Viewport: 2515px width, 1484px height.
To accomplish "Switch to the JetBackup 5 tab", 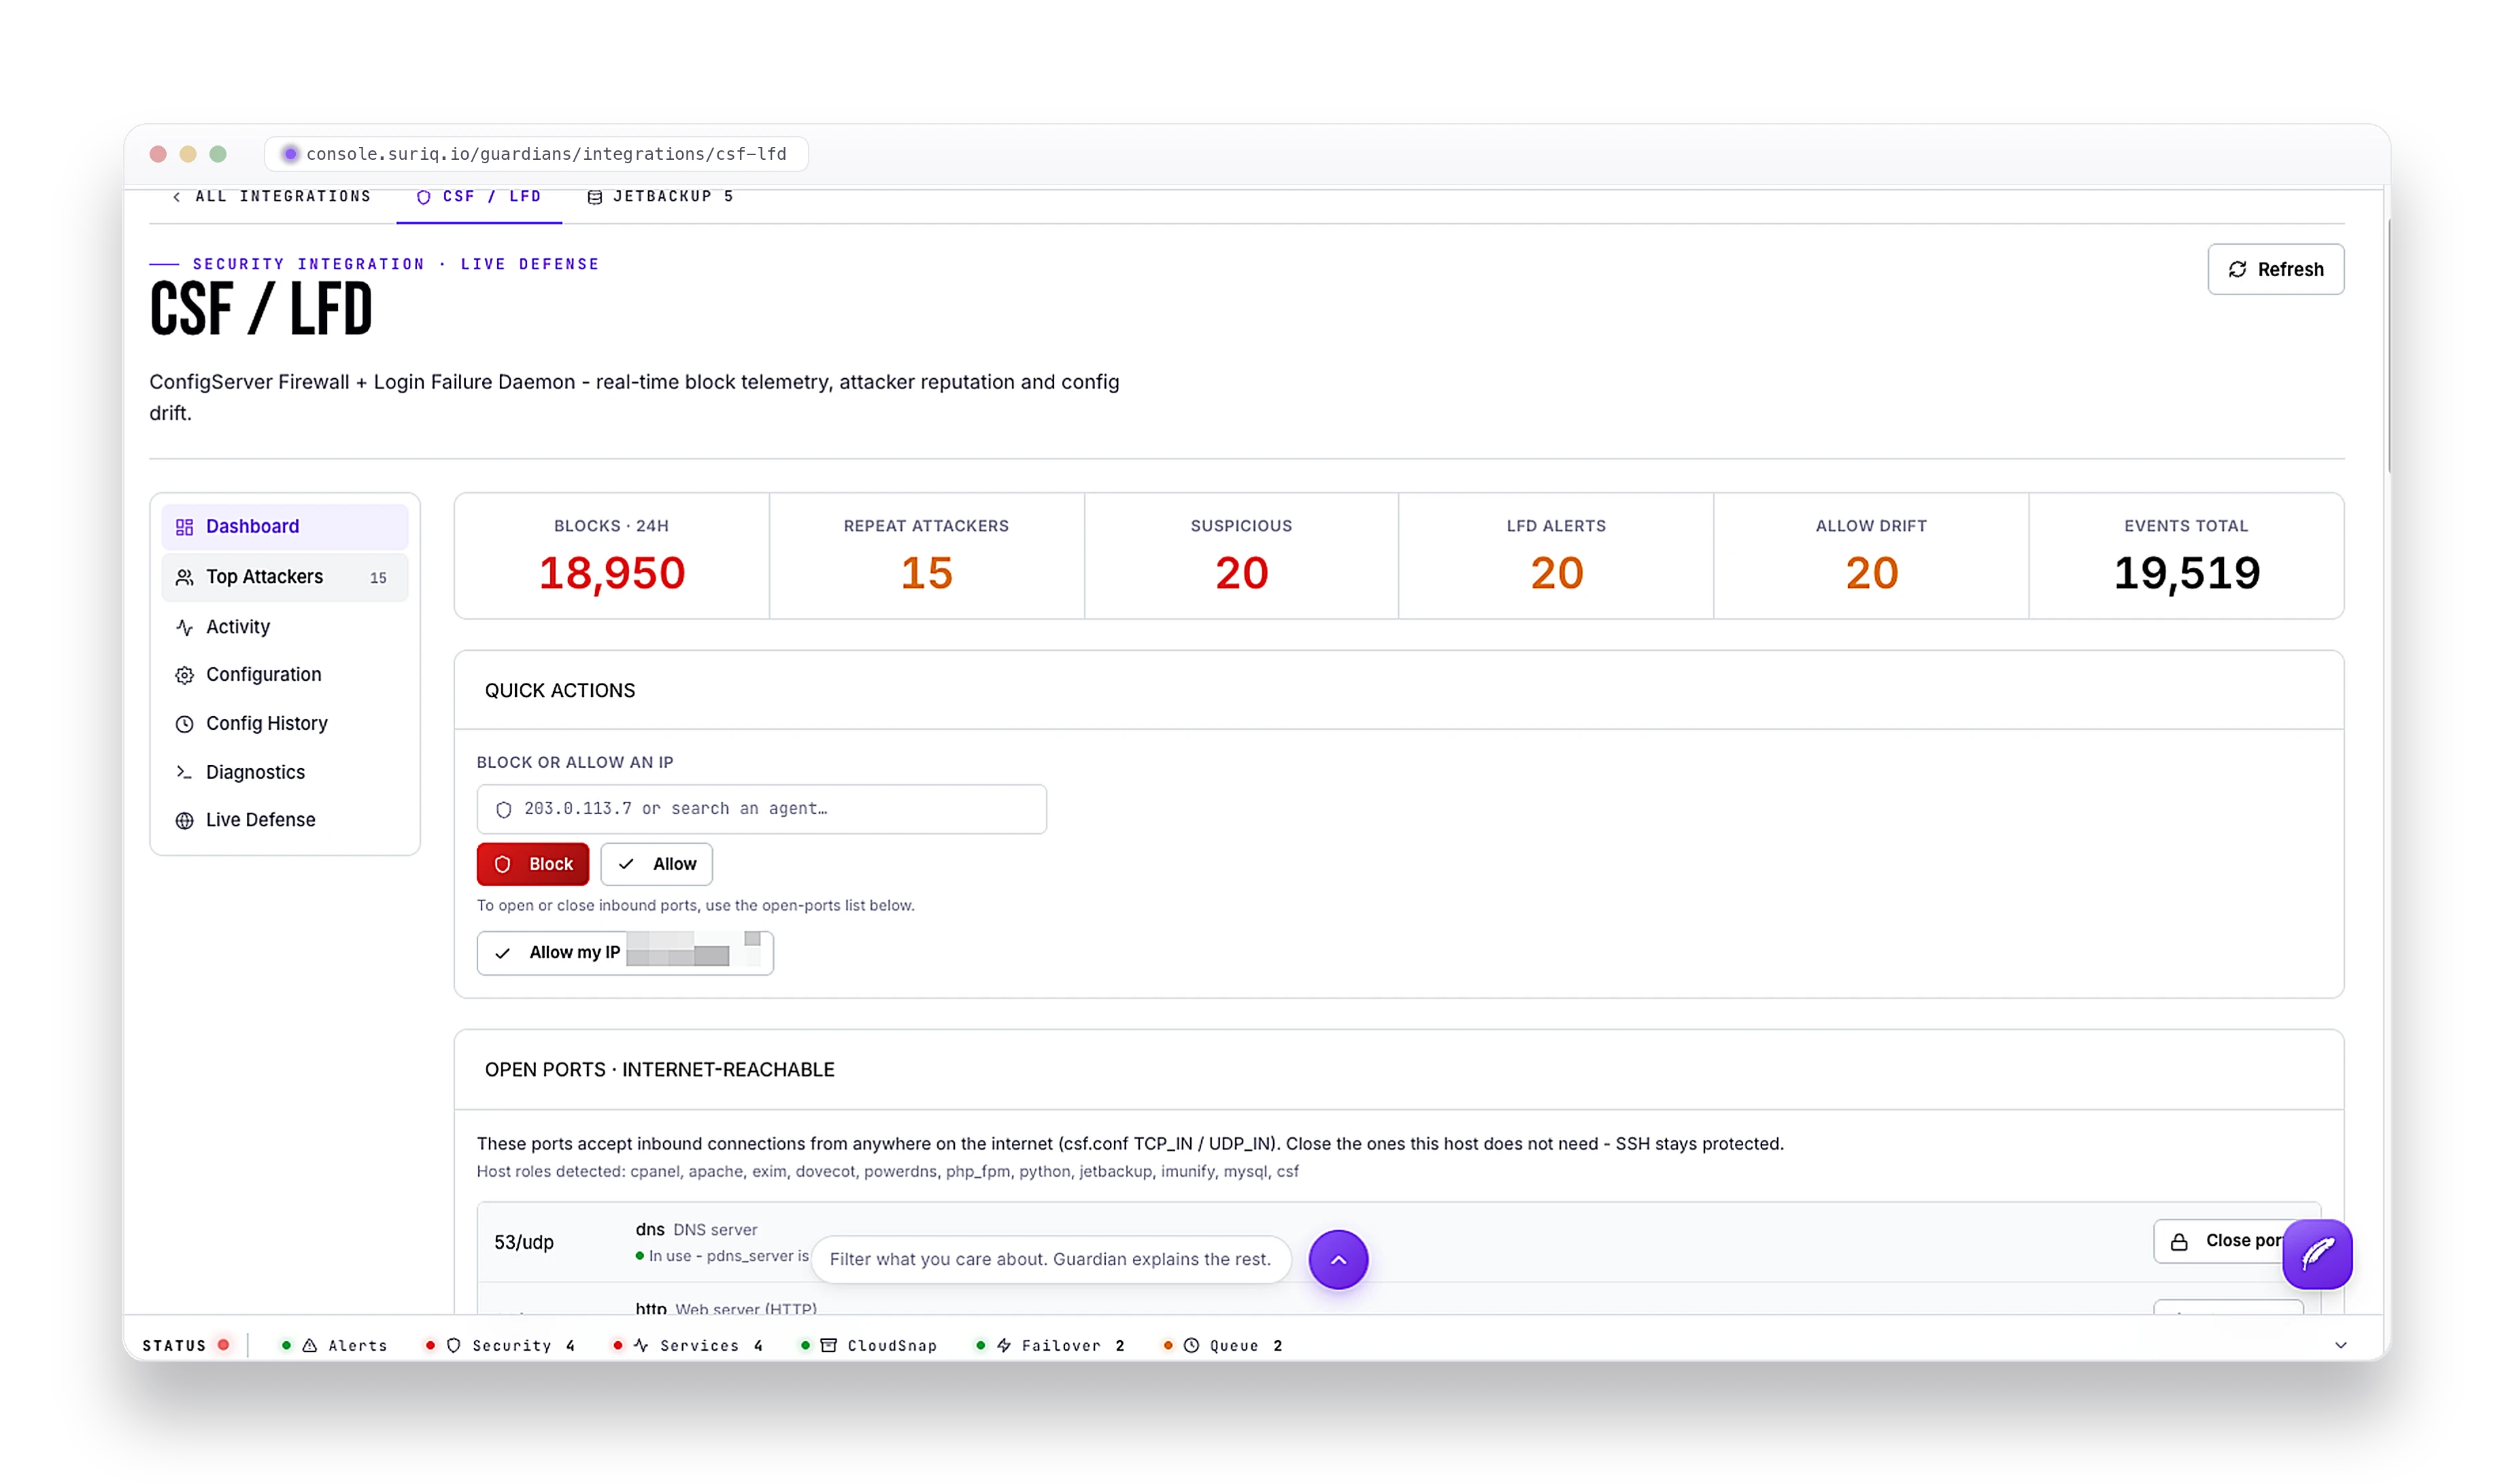I will [661, 197].
